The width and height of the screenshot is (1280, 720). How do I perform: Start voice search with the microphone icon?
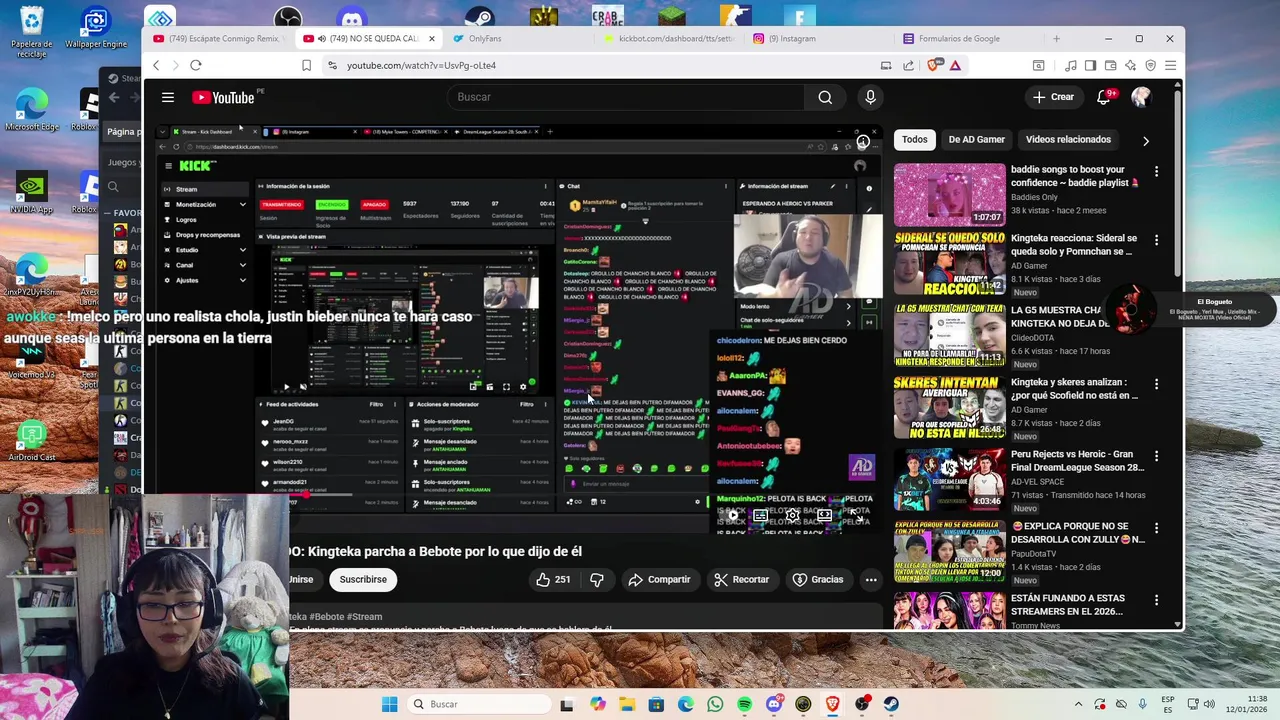pos(870,97)
